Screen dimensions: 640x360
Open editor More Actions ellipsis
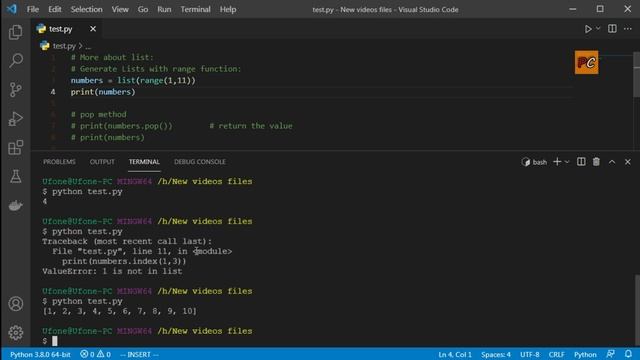(627, 29)
